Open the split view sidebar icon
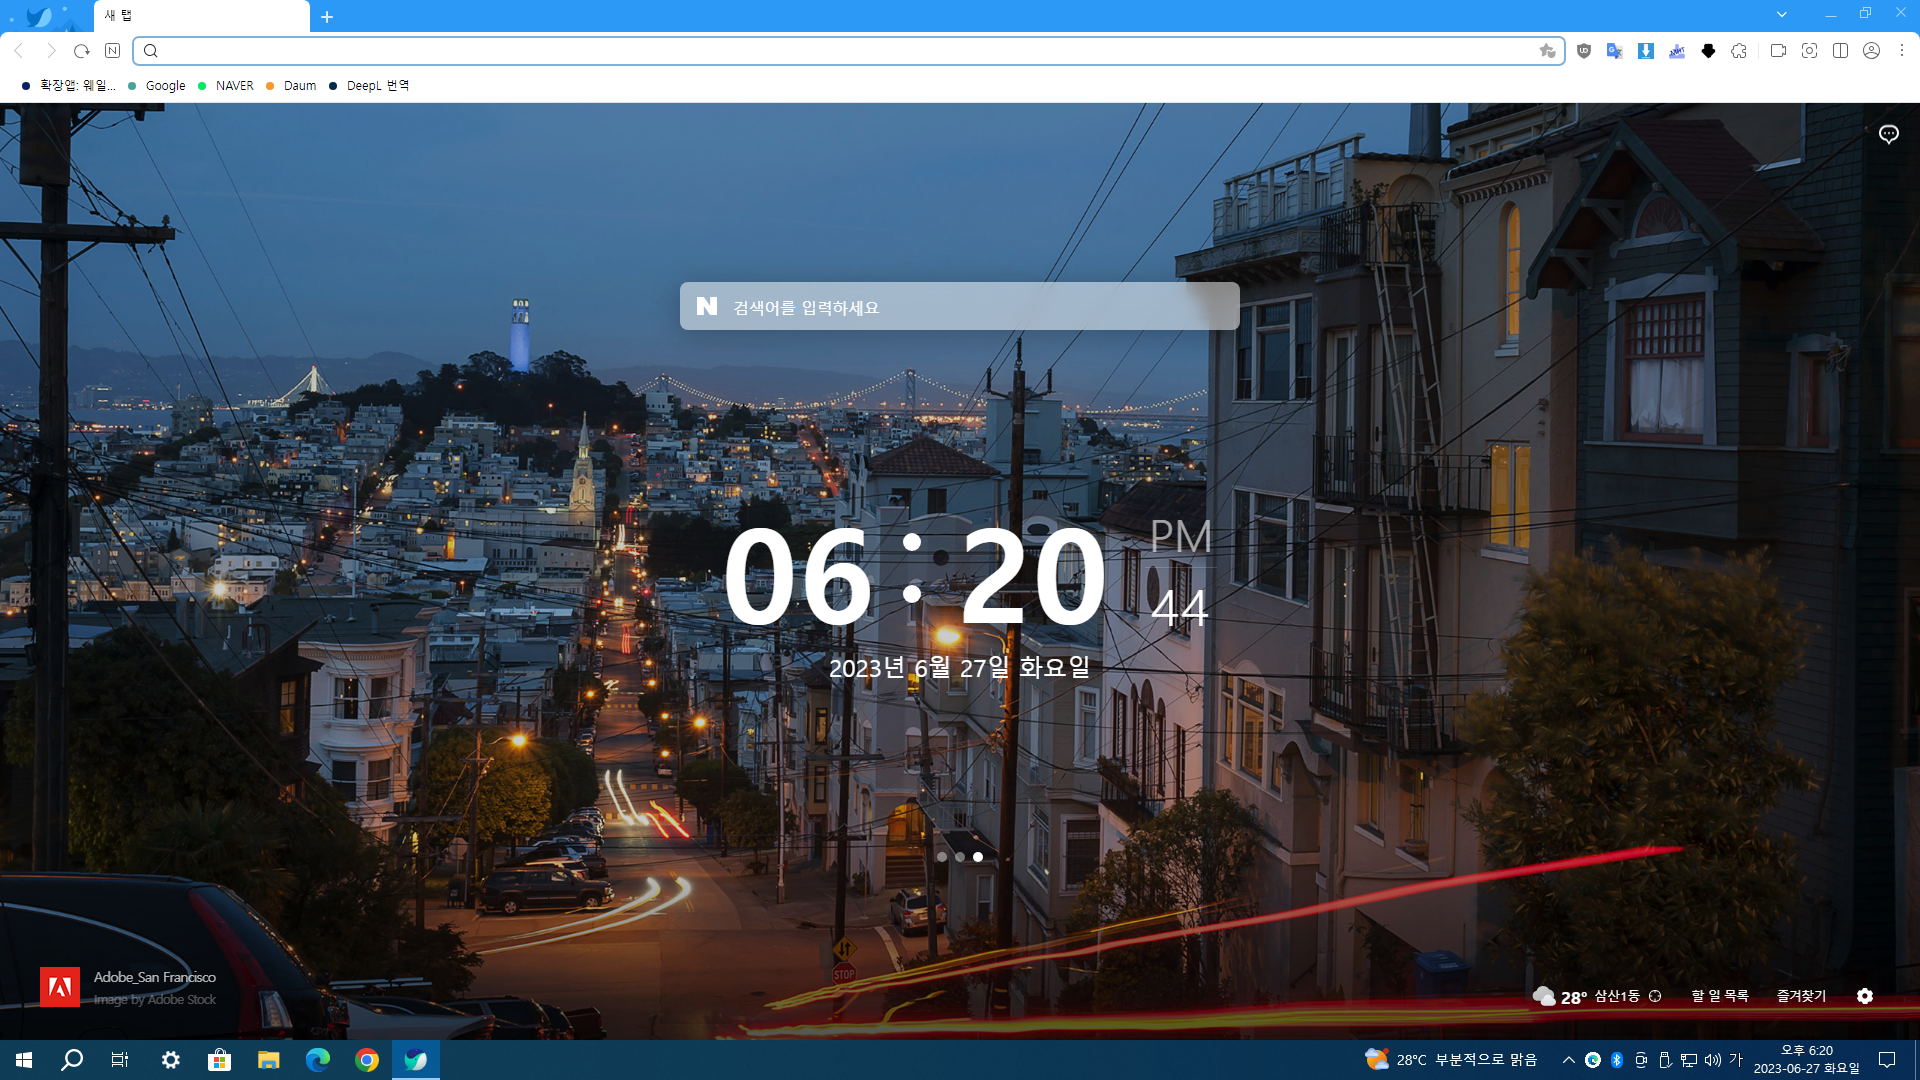Image resolution: width=1920 pixels, height=1080 pixels. pyautogui.click(x=1840, y=51)
